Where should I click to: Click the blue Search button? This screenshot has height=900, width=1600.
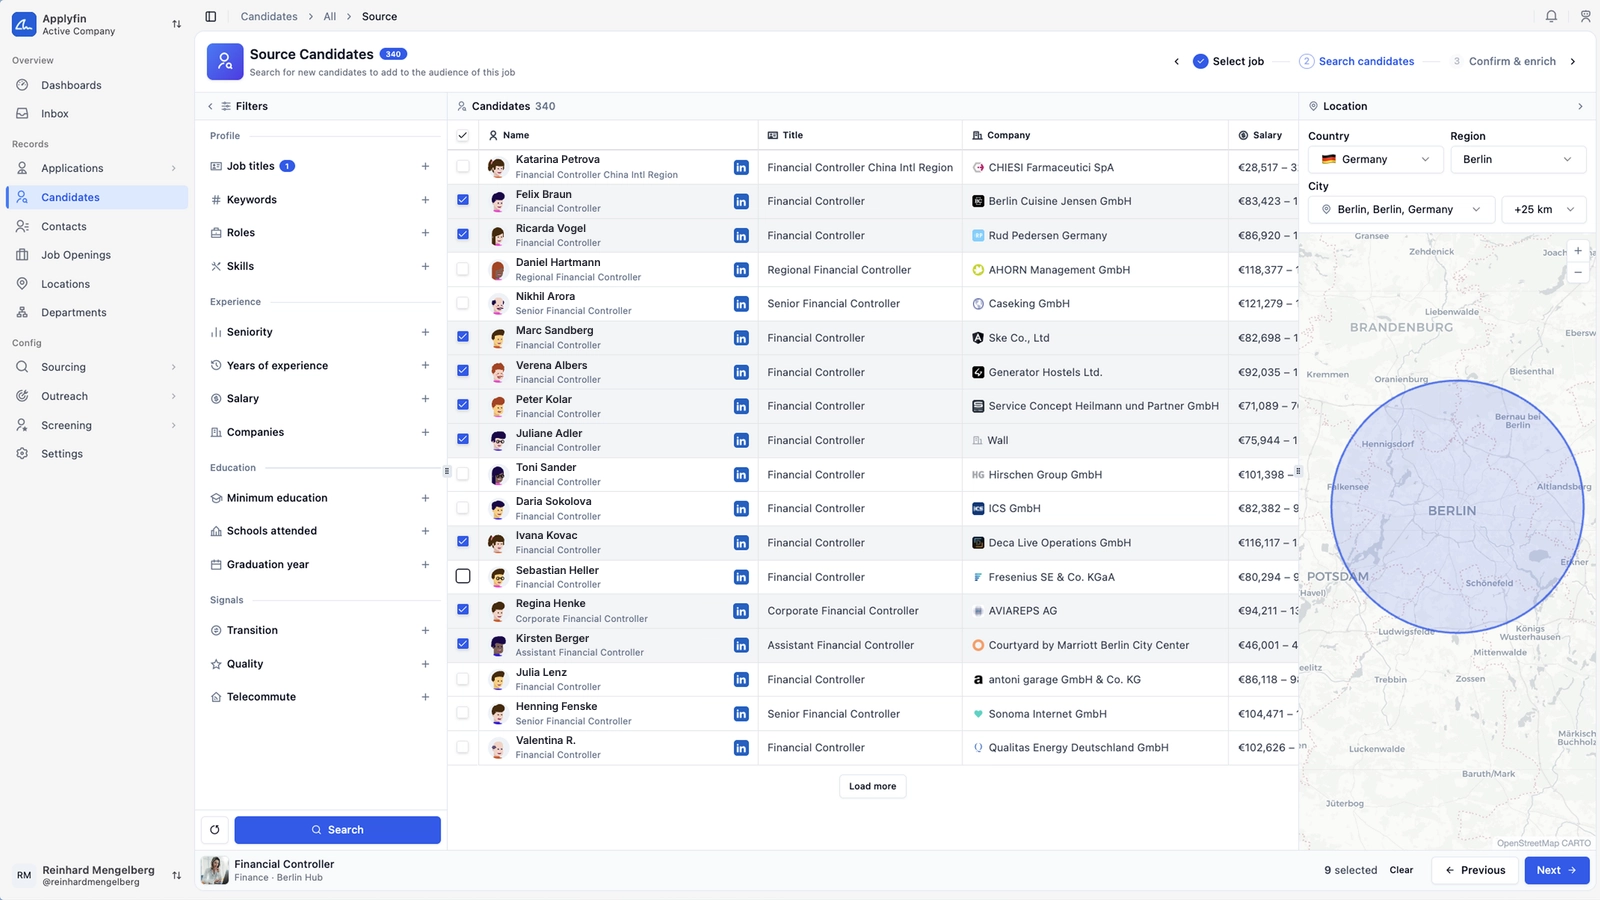coord(337,830)
